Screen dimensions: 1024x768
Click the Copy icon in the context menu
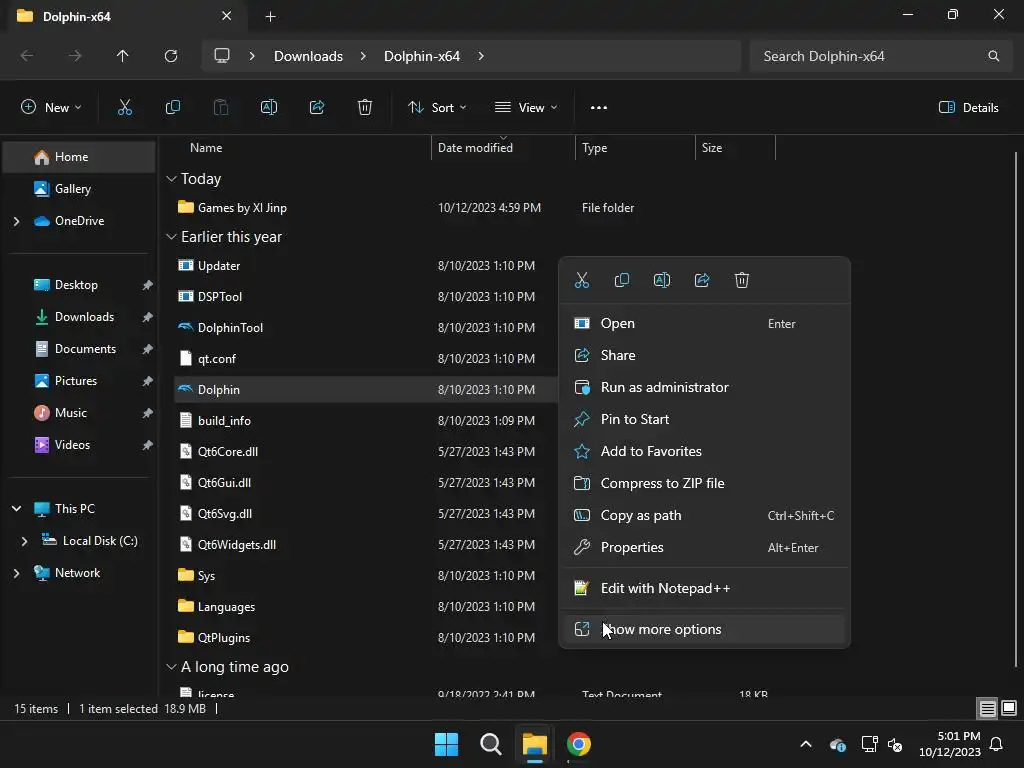coord(622,280)
